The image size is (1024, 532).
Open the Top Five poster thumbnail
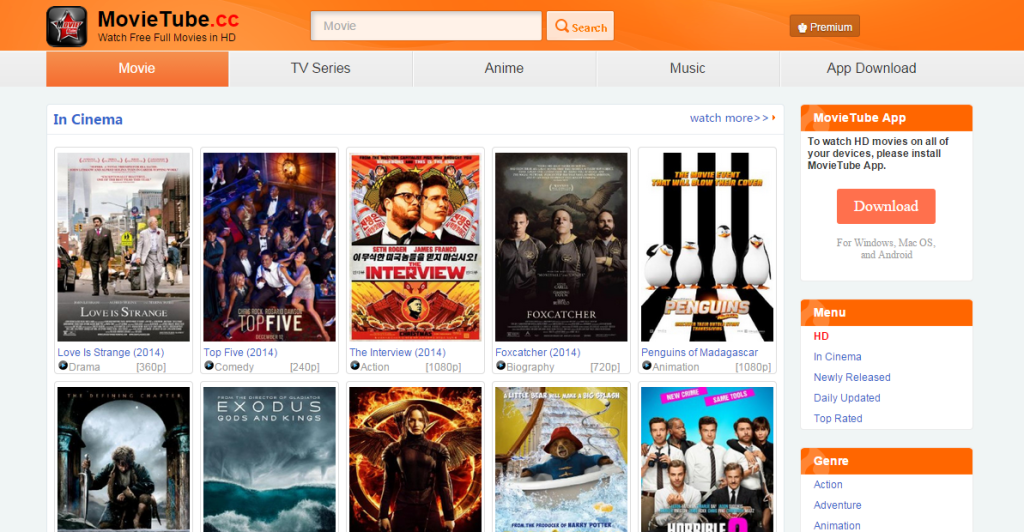(x=269, y=247)
